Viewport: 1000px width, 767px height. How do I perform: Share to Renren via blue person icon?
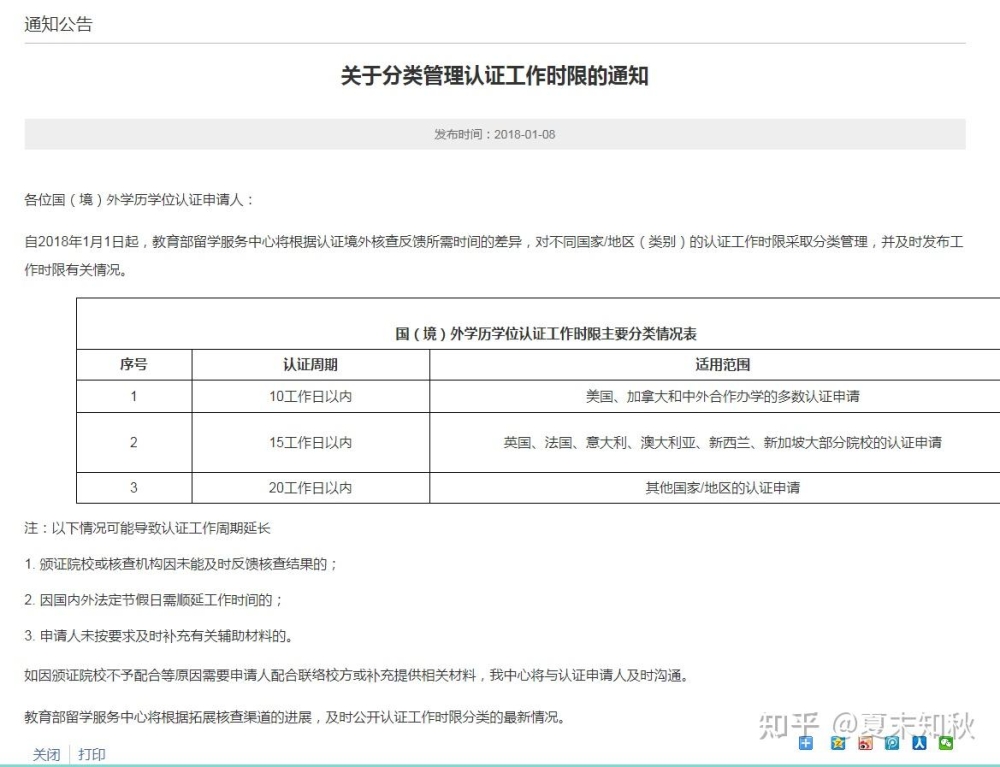[919, 743]
